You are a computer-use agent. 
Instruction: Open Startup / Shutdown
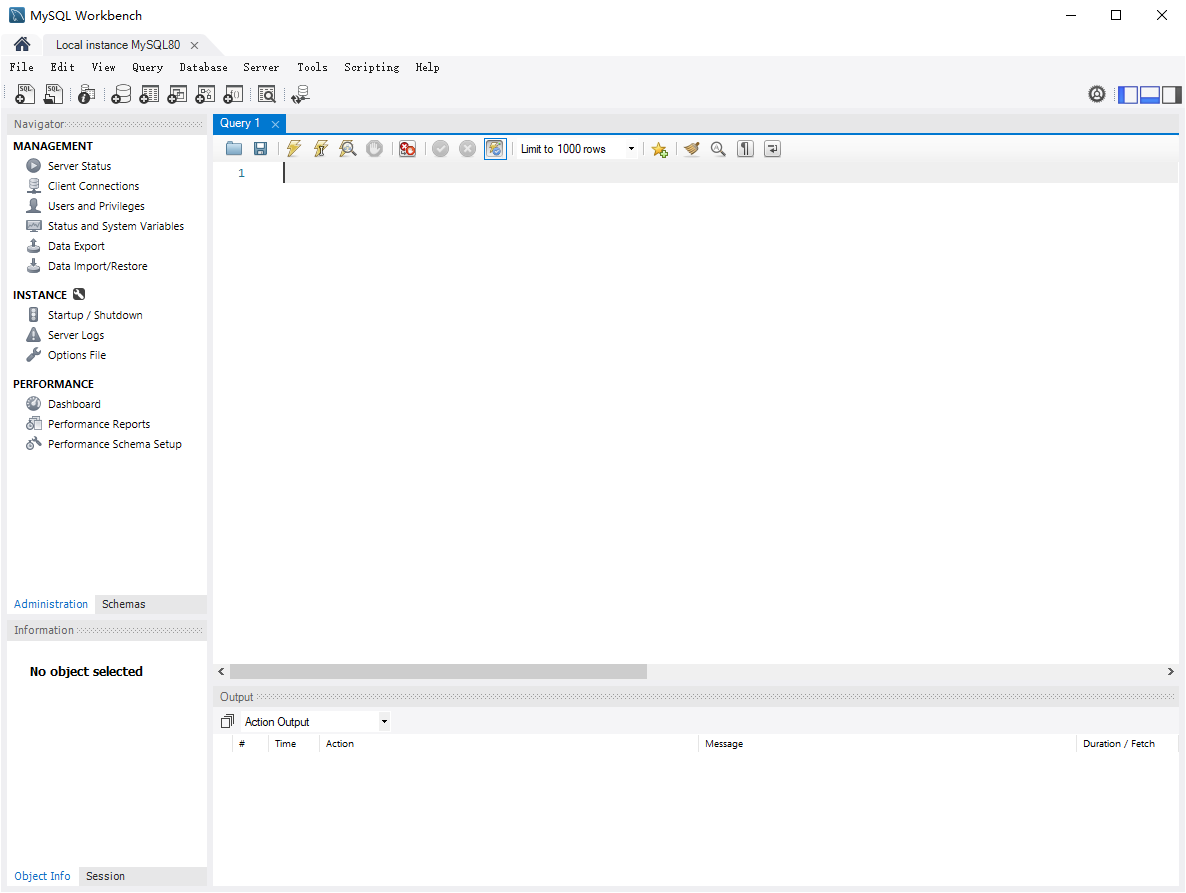click(x=95, y=315)
